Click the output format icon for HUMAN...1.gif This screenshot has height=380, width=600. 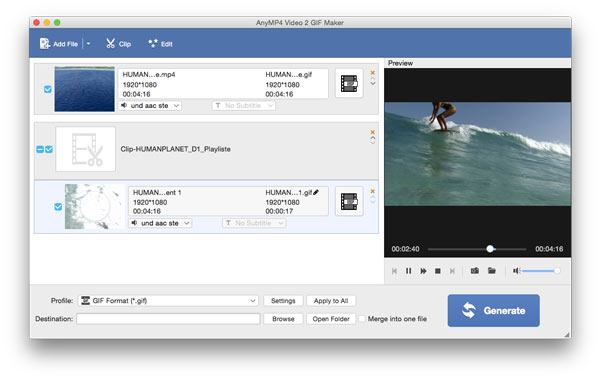(x=349, y=201)
